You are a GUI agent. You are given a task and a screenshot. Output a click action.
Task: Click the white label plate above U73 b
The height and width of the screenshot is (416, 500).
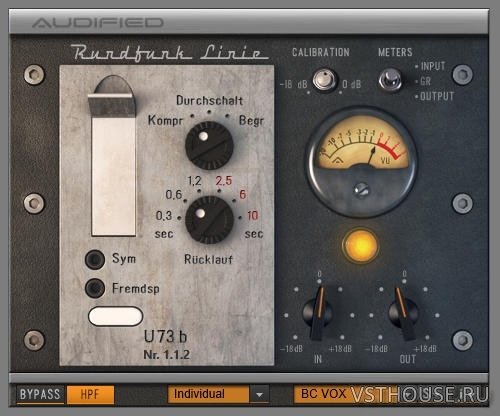pyautogui.click(x=116, y=316)
